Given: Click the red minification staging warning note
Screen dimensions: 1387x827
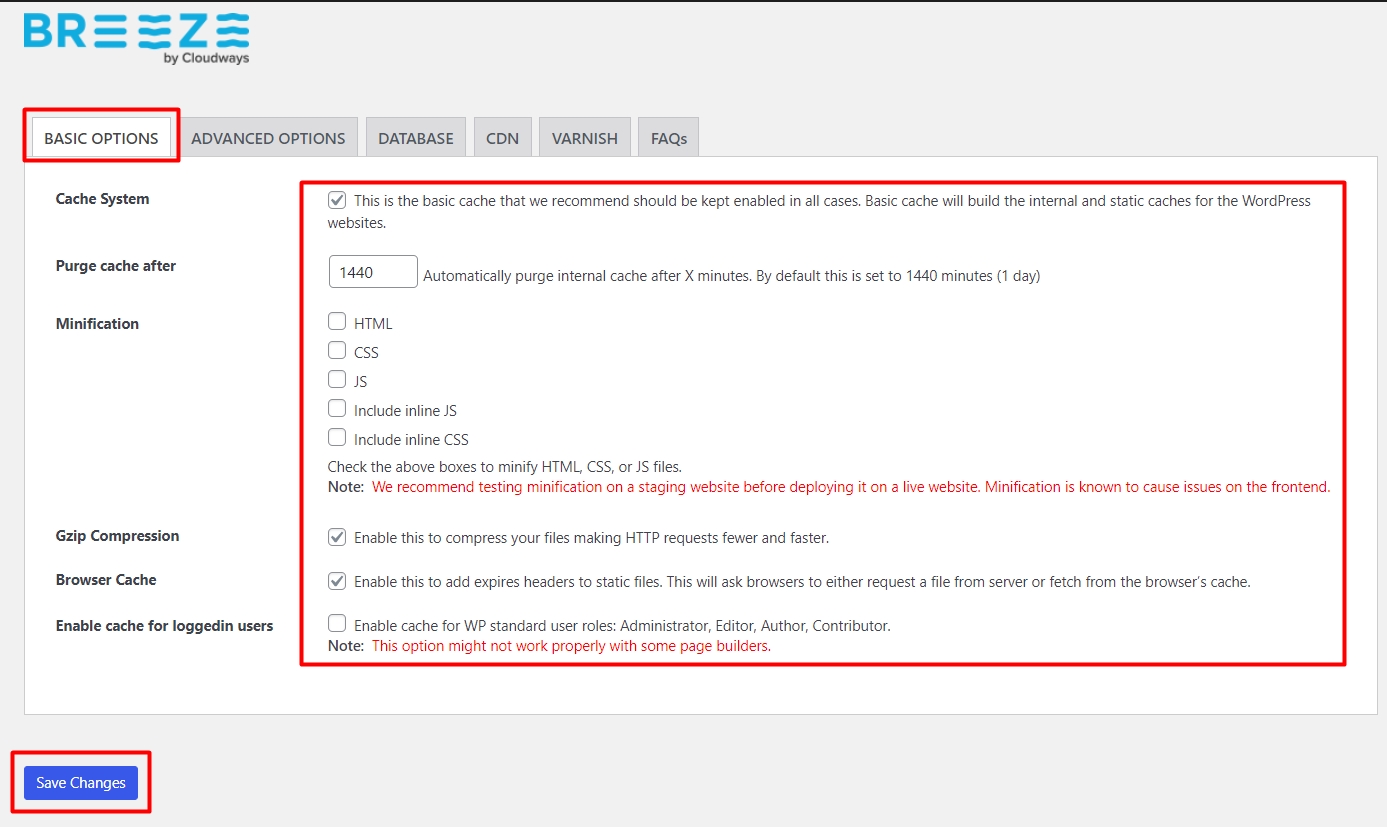Looking at the screenshot, I should coord(851,488).
